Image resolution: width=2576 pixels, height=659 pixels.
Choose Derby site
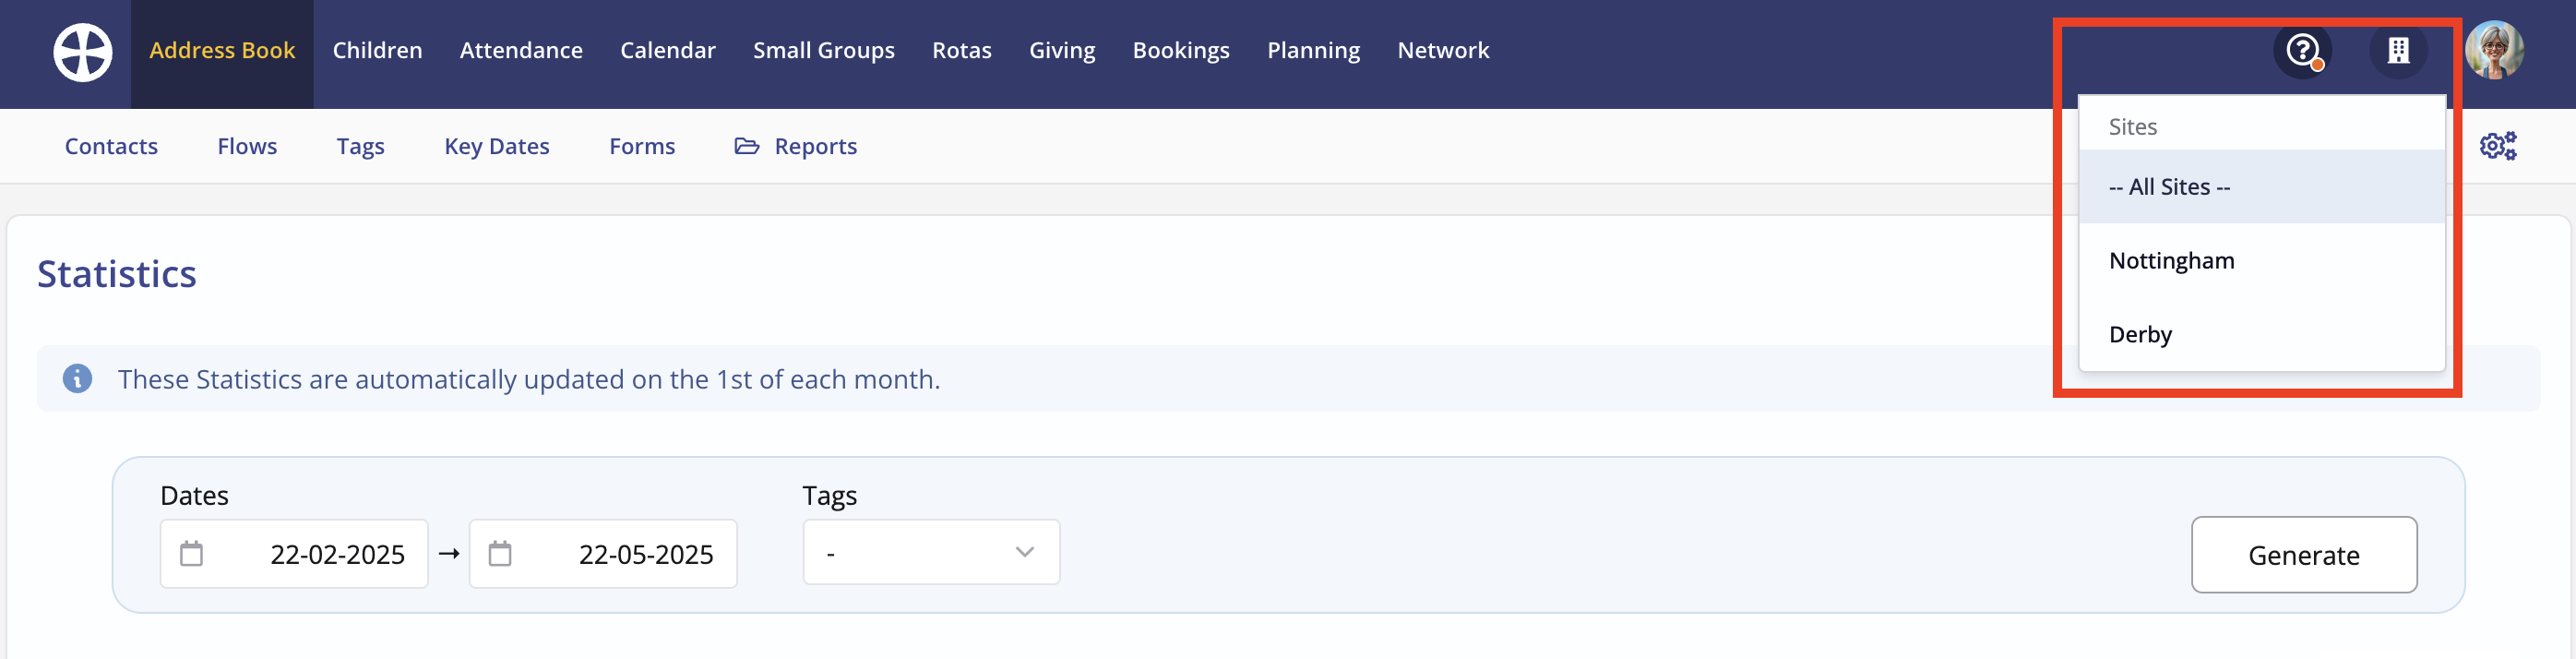pos(2261,334)
